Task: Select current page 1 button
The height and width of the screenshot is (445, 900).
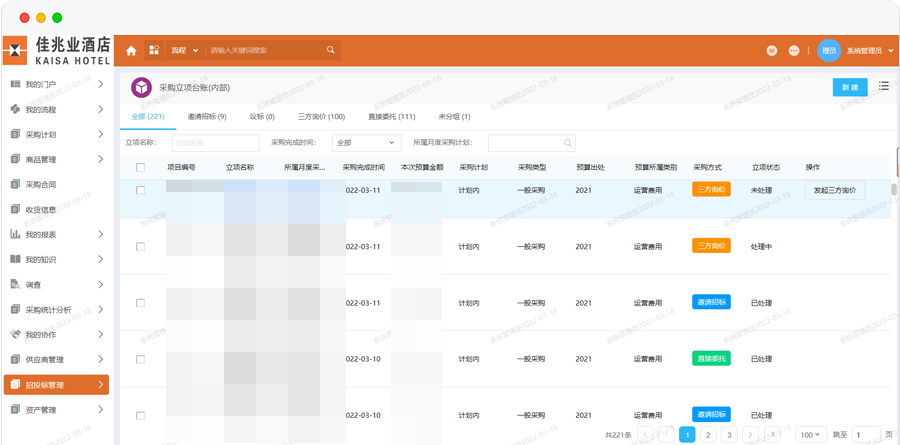Action: click(687, 435)
